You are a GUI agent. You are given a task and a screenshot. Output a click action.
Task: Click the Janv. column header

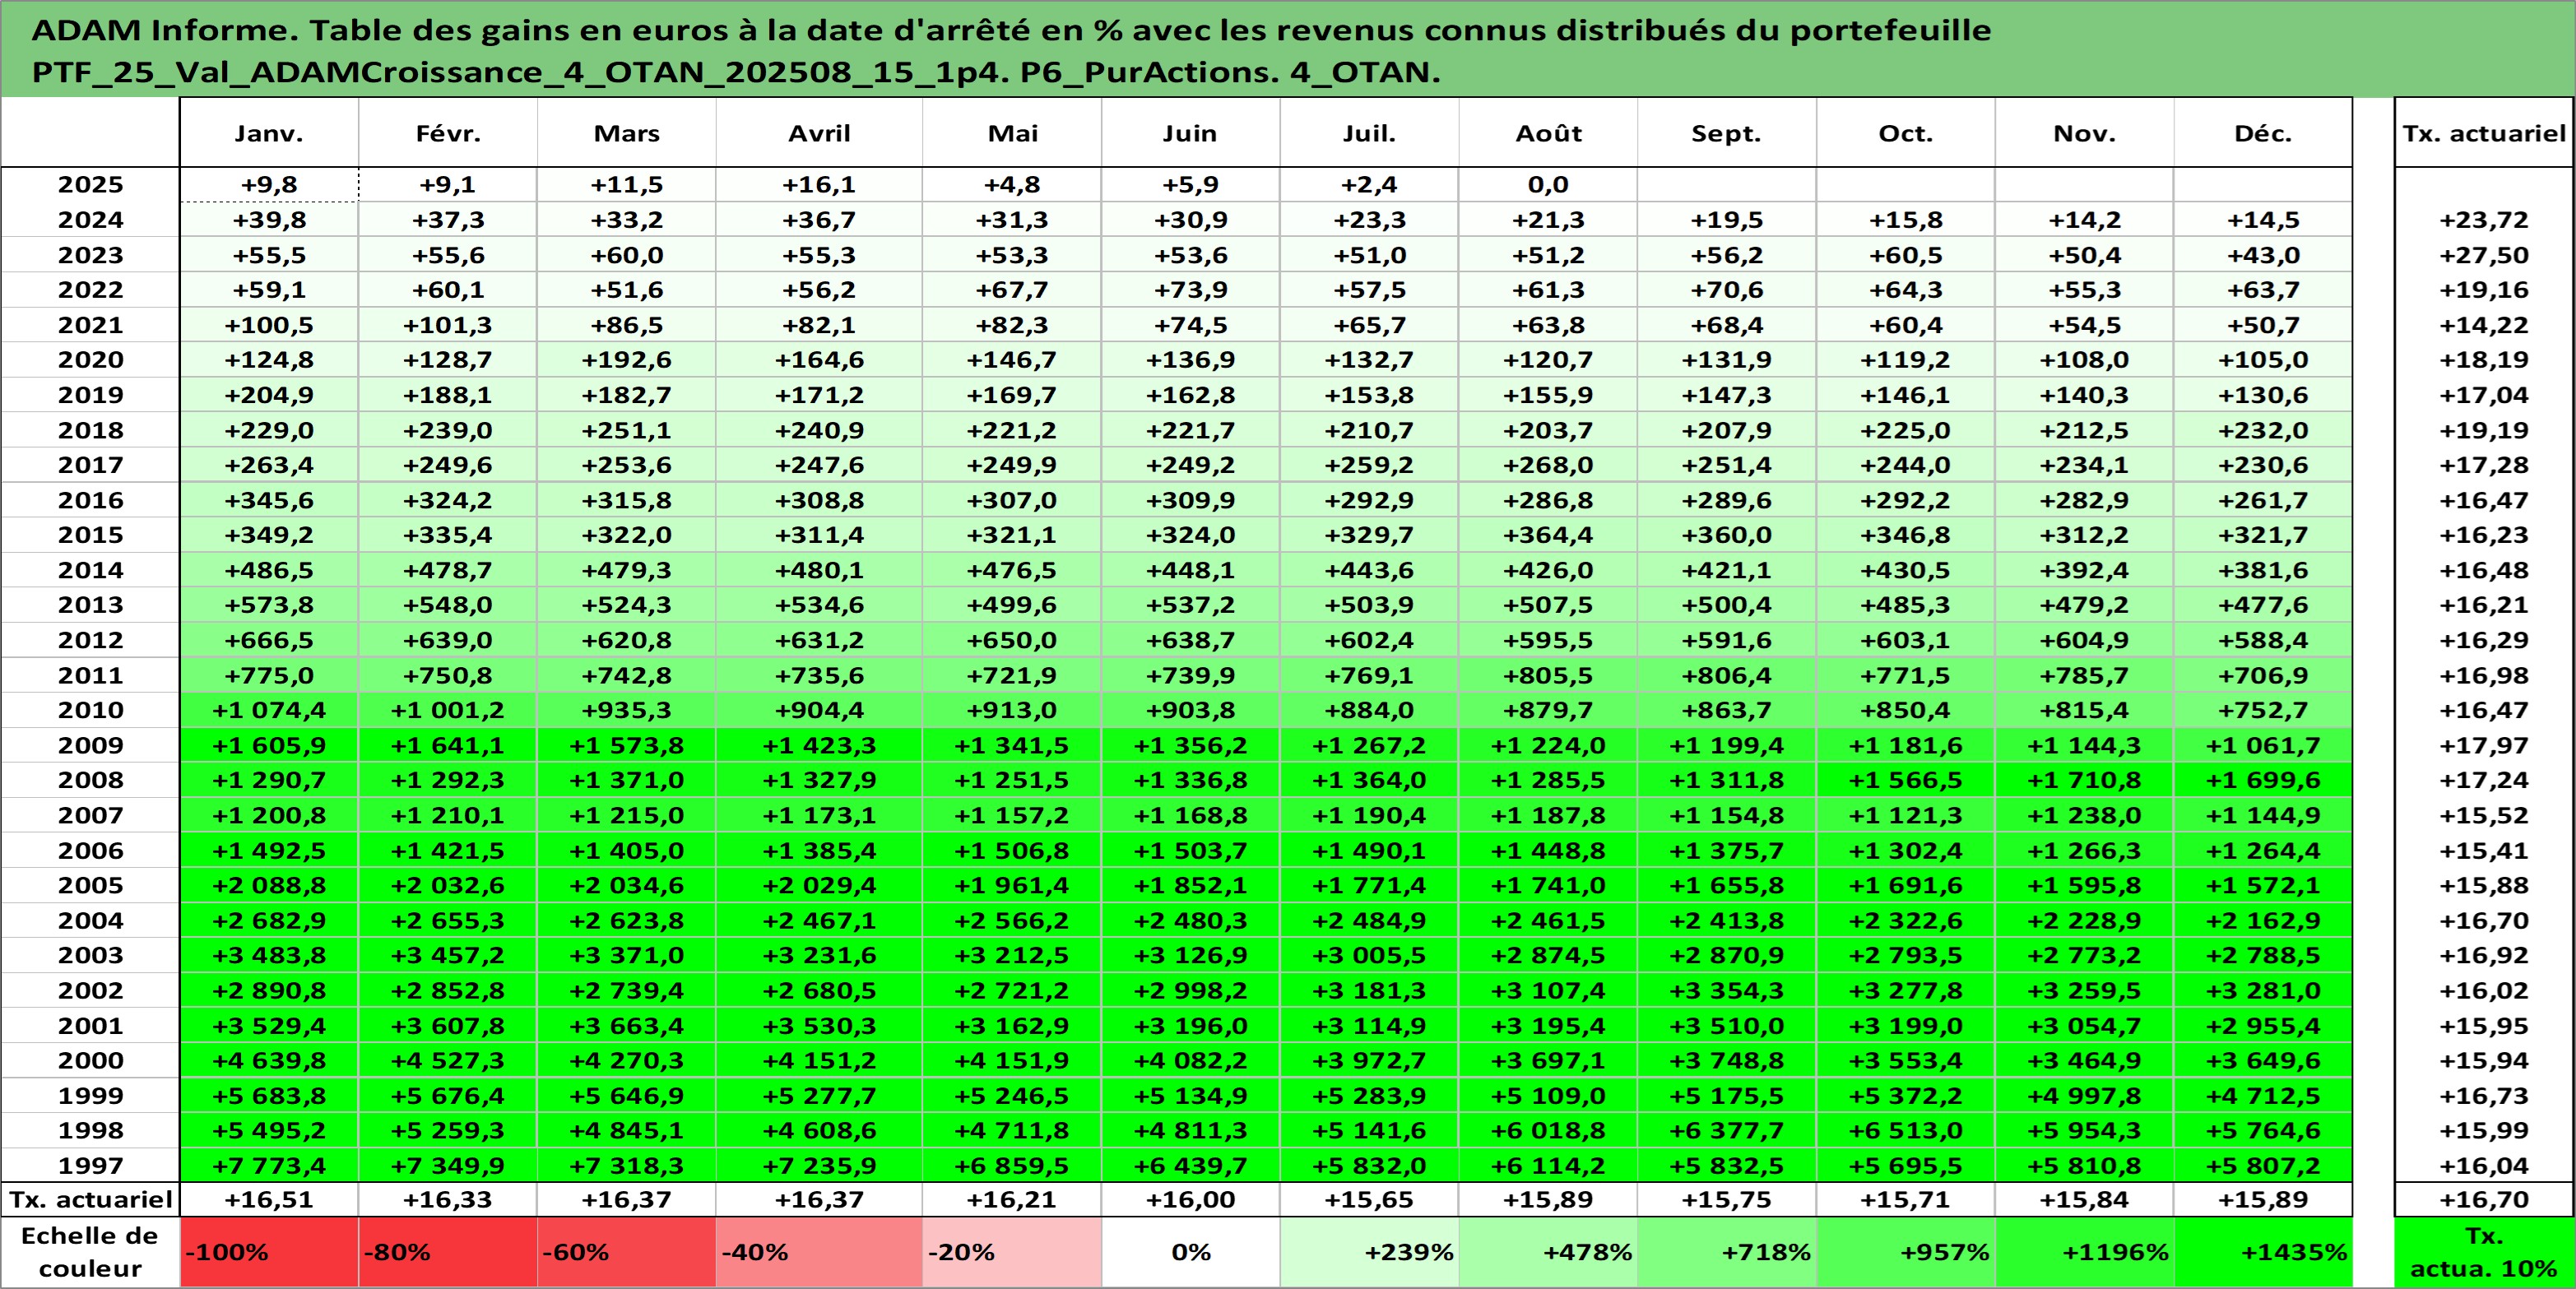tap(269, 133)
